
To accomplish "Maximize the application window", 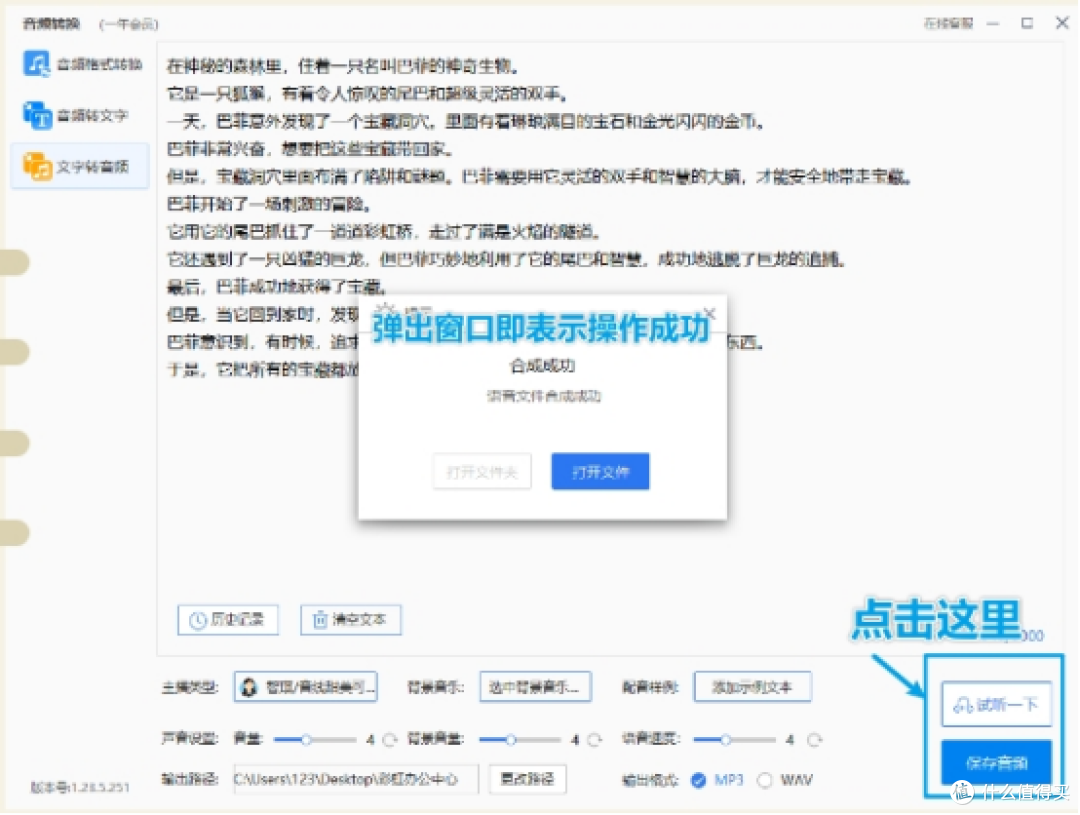I will 1027,23.
